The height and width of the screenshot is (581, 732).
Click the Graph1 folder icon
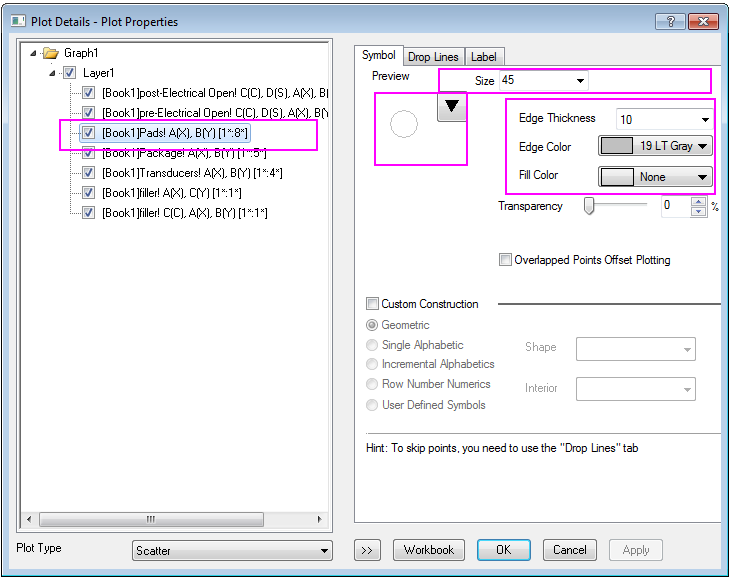point(50,53)
